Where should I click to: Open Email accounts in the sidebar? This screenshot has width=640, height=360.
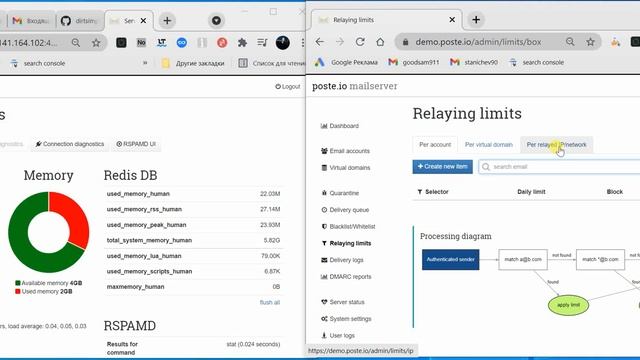pyautogui.click(x=345, y=151)
